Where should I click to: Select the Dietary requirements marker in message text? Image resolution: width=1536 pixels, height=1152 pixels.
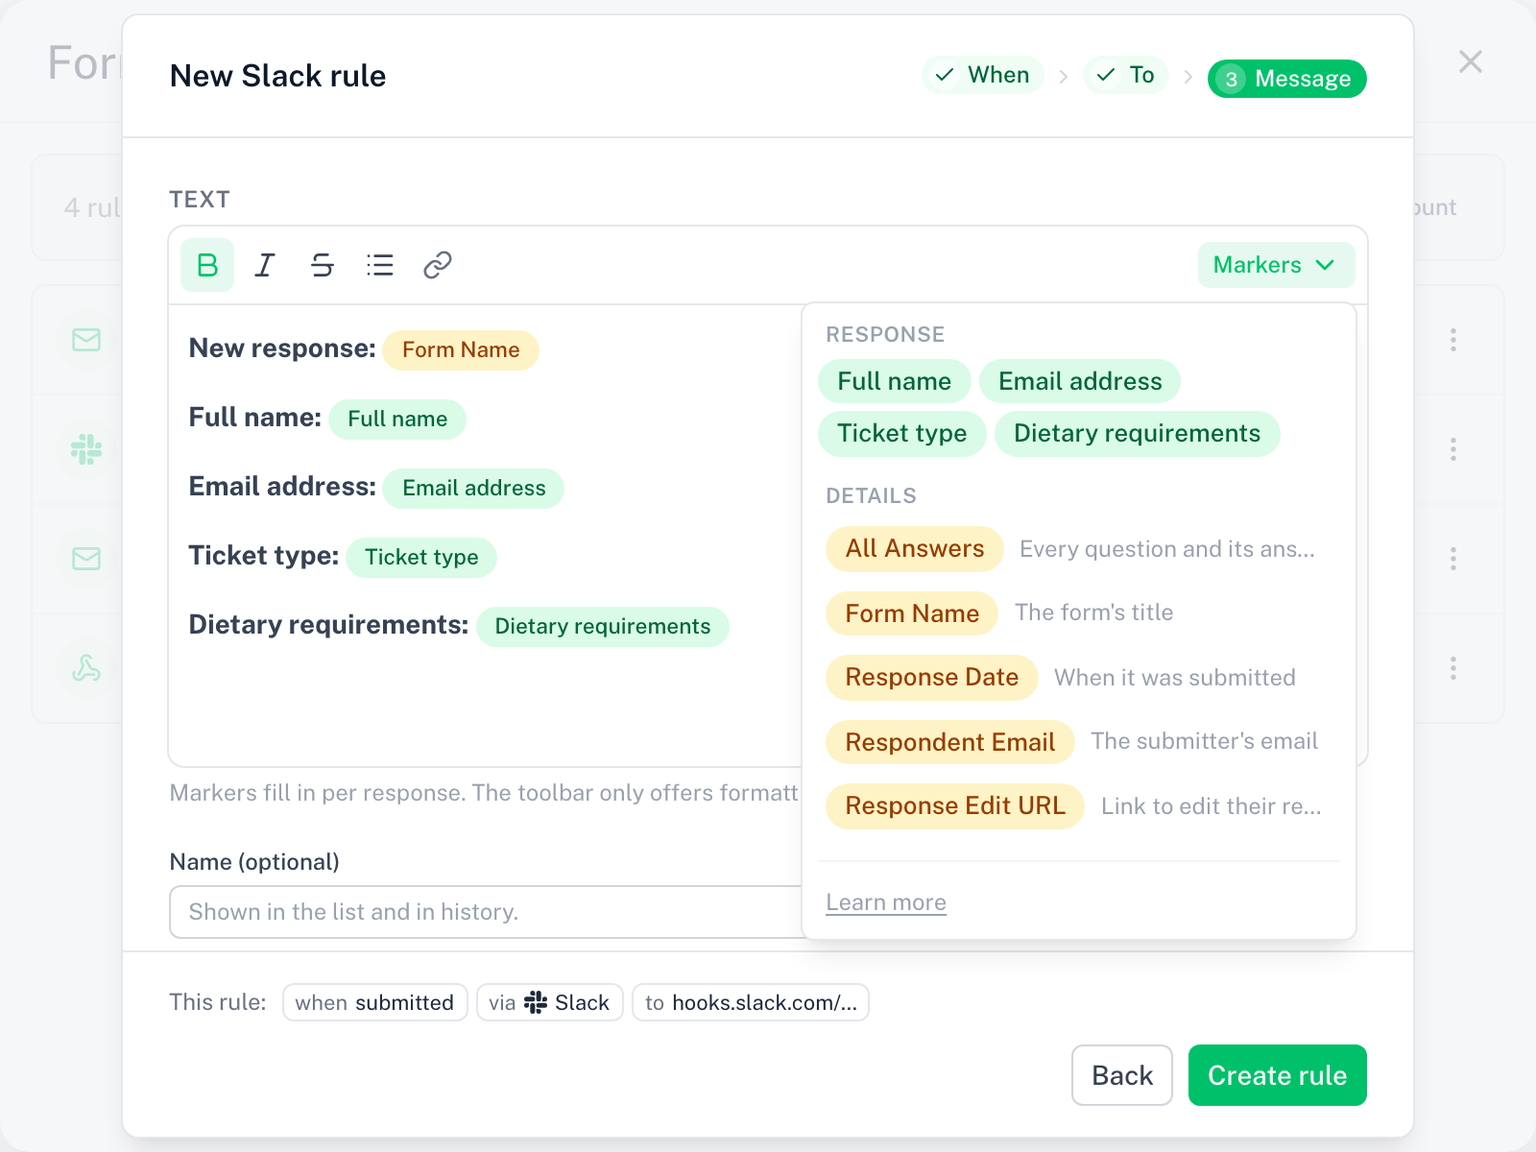(603, 626)
